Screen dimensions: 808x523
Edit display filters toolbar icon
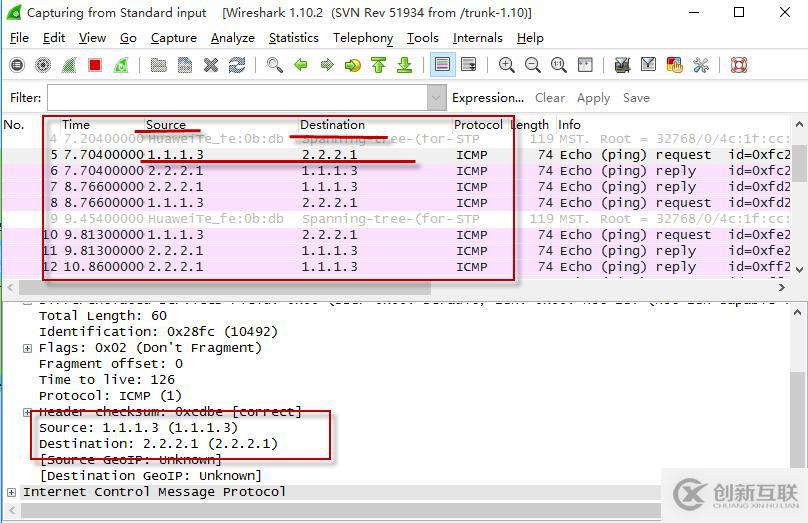[x=648, y=65]
